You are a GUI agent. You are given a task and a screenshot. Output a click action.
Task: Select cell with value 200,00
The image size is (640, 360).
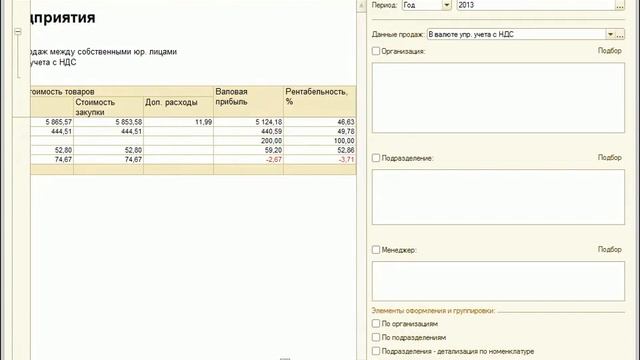248,141
